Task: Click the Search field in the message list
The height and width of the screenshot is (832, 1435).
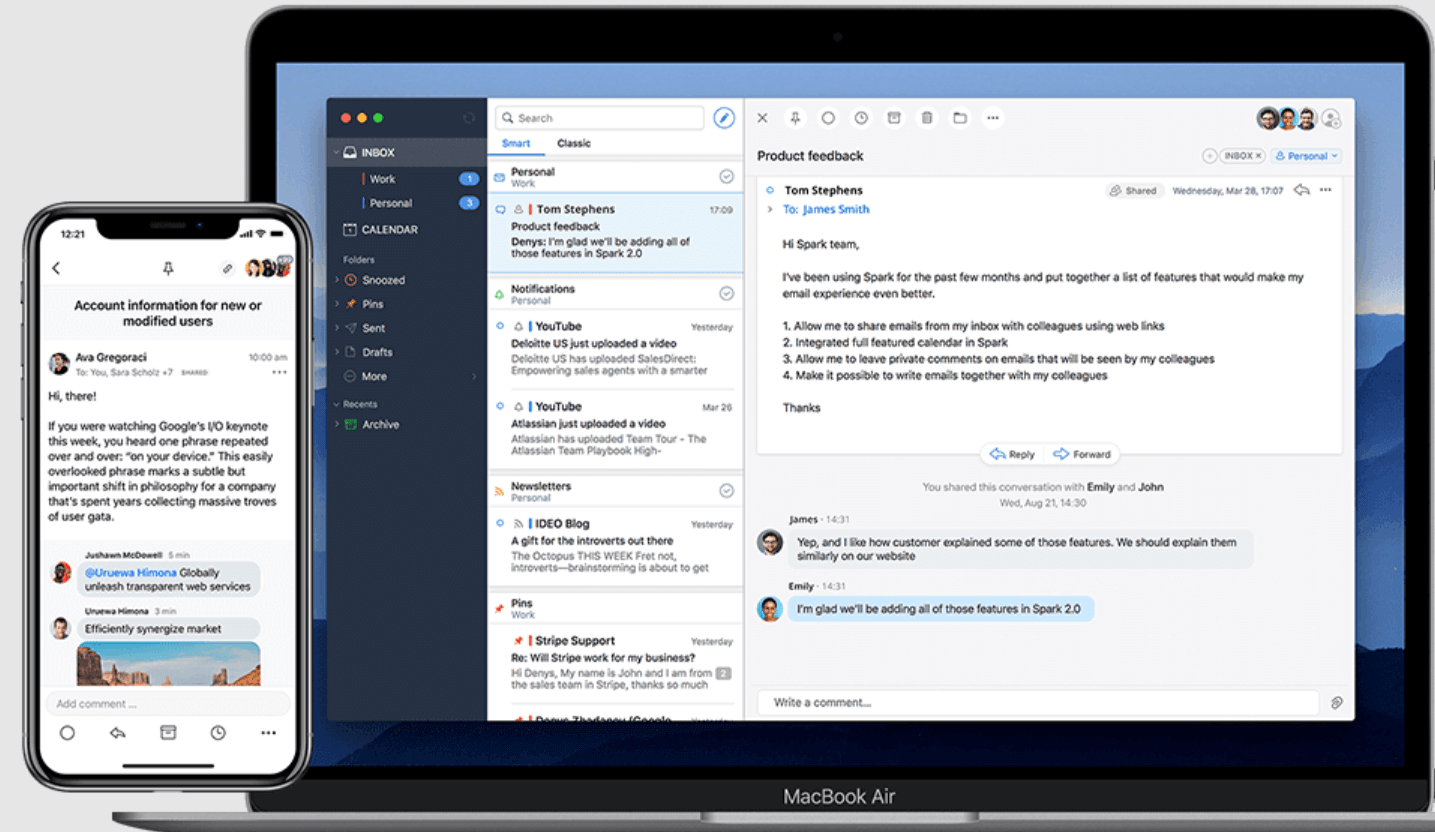Action: pos(600,118)
